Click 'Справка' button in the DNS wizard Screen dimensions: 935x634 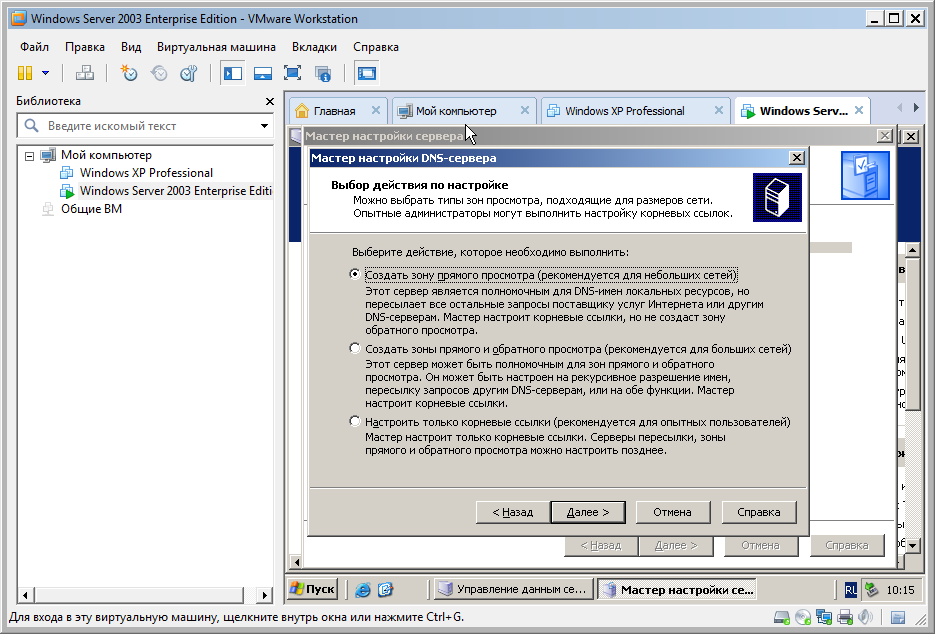(758, 512)
